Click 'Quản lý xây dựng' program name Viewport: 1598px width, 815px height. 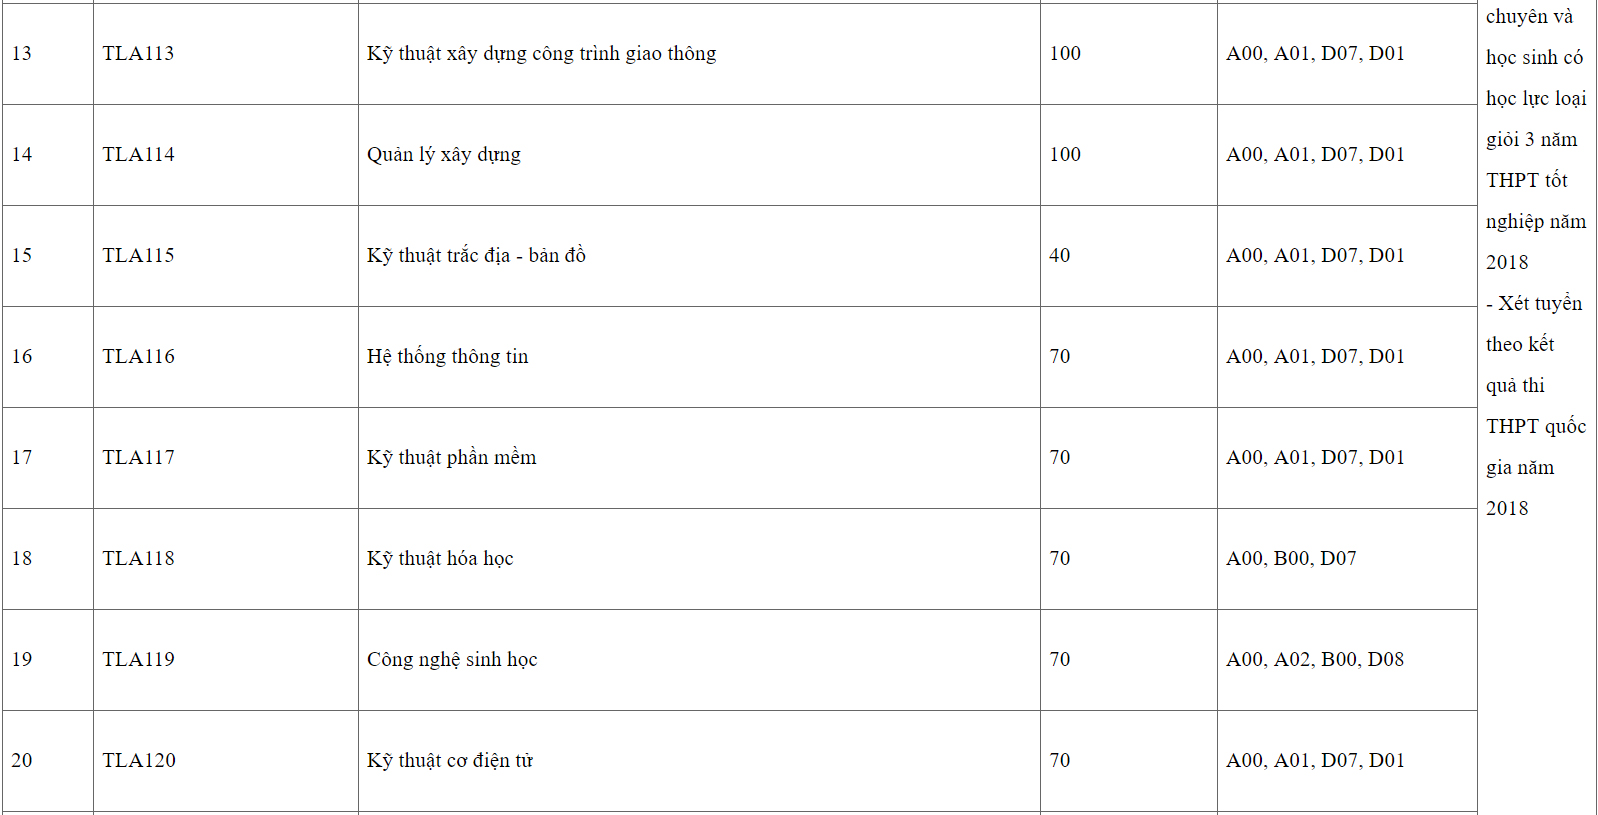(x=443, y=155)
